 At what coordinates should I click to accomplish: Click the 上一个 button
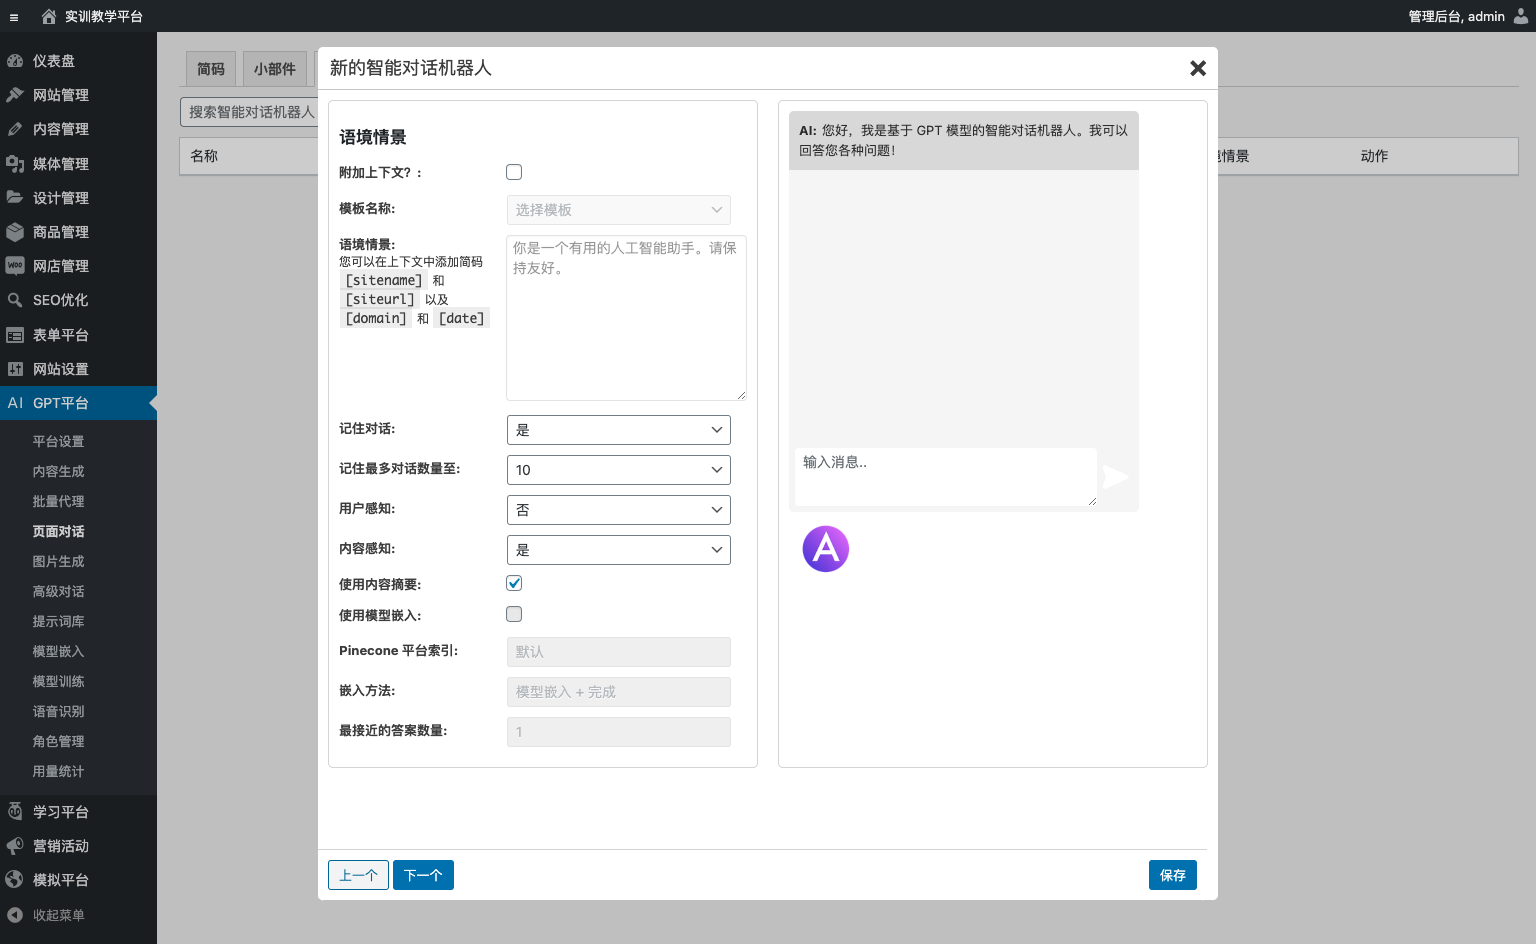click(358, 875)
